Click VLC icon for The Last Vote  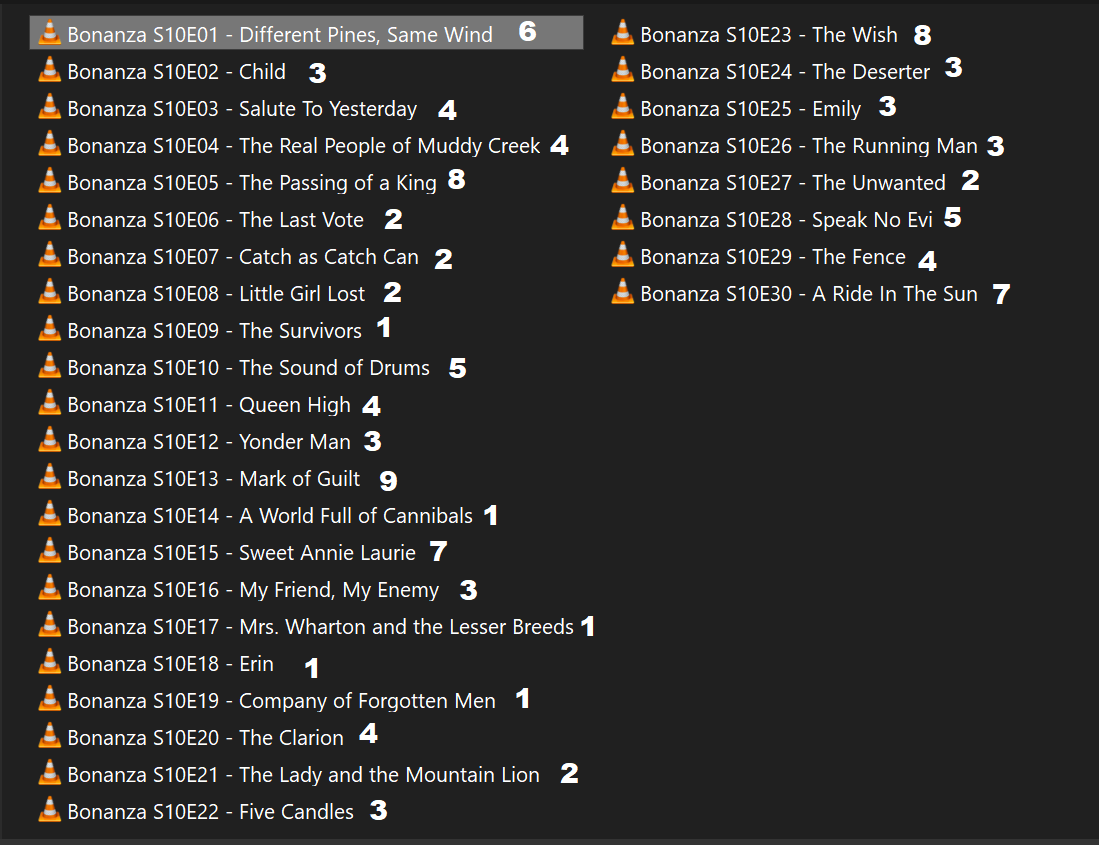(x=49, y=218)
